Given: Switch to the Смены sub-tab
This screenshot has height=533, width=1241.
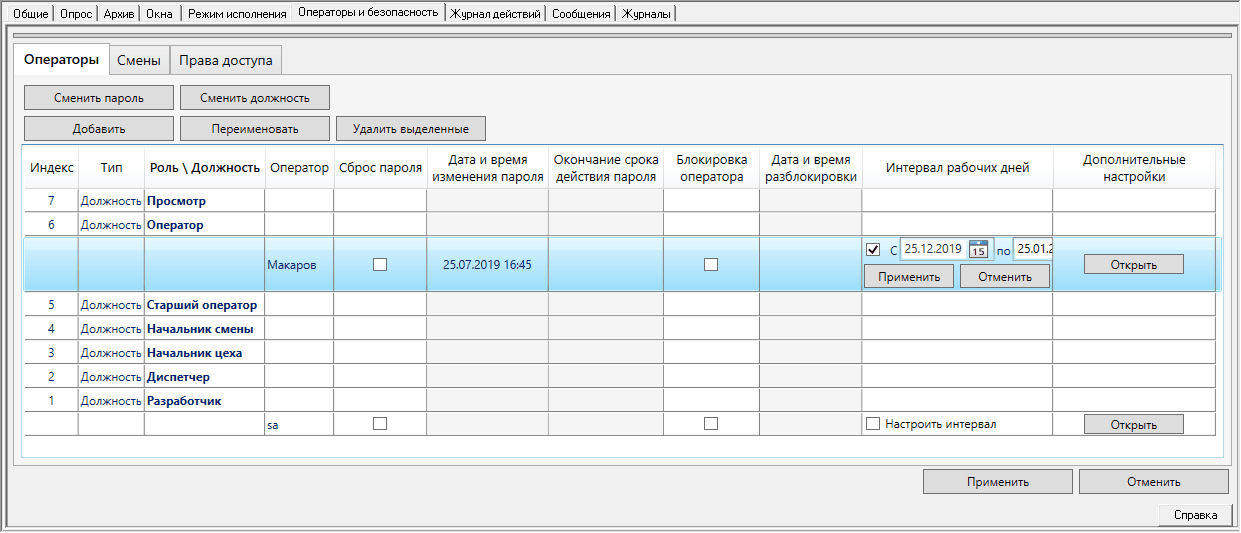Looking at the screenshot, I should pyautogui.click(x=139, y=60).
